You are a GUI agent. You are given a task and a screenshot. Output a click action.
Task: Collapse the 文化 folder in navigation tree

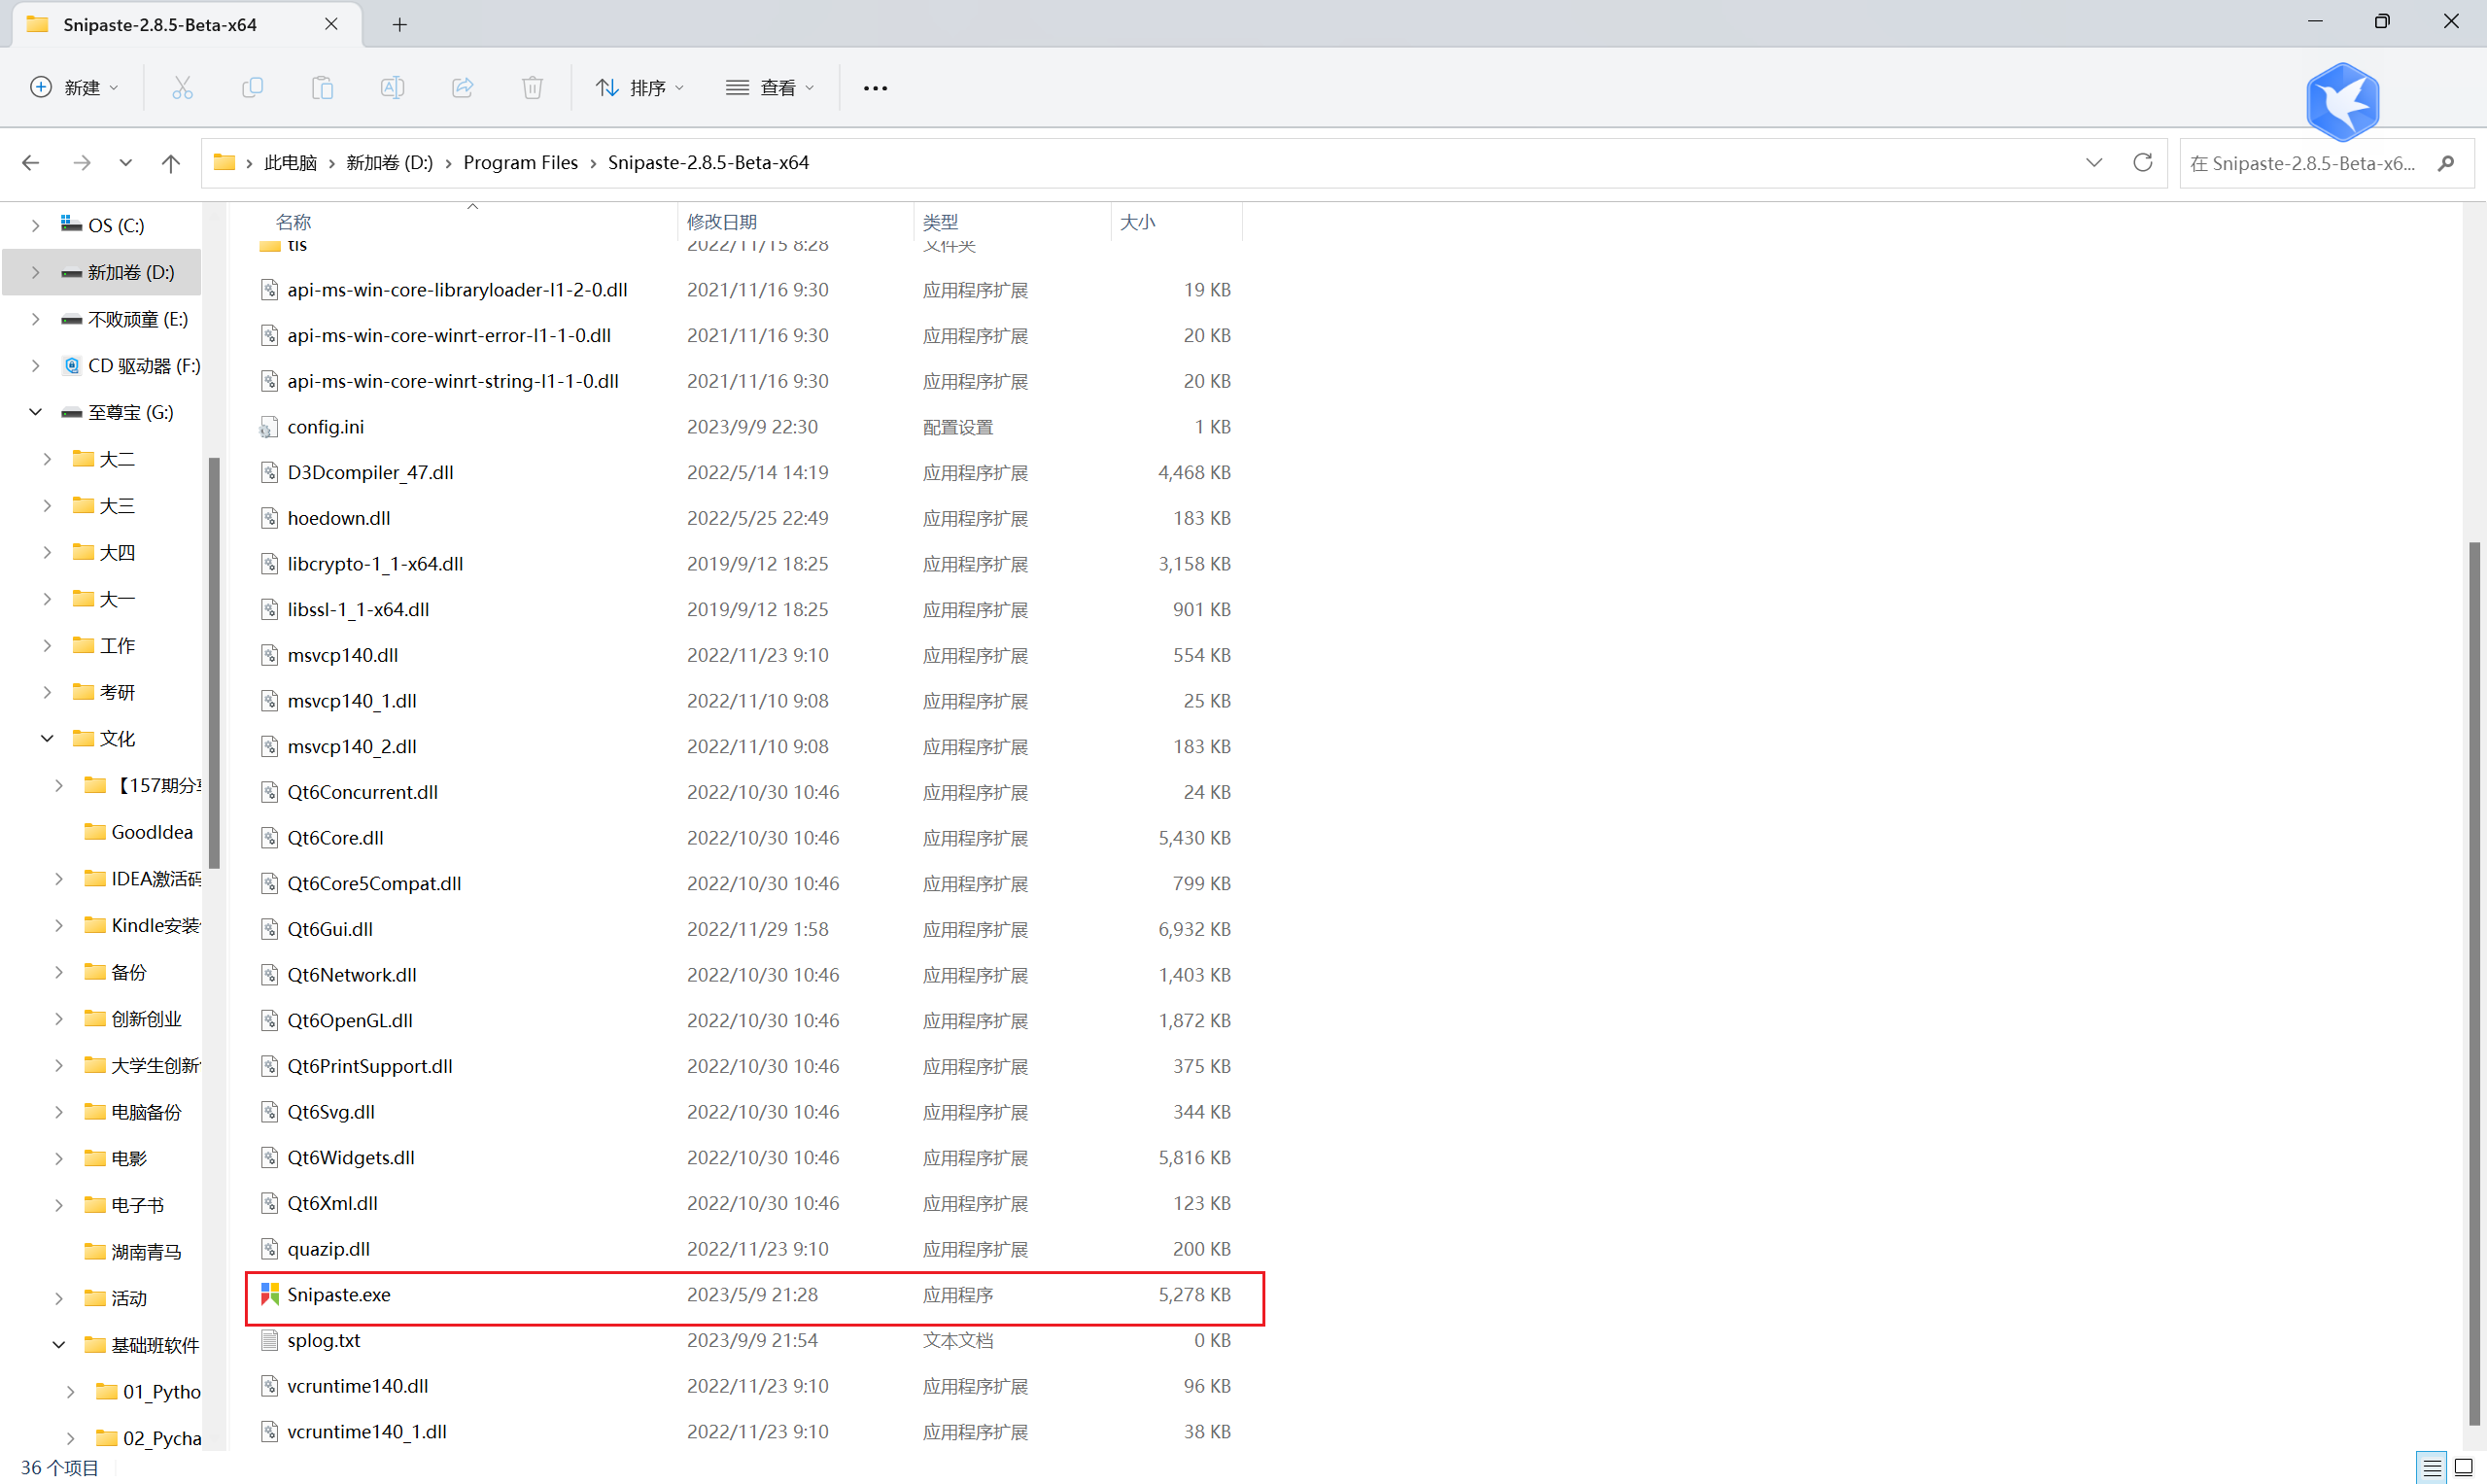(x=47, y=739)
